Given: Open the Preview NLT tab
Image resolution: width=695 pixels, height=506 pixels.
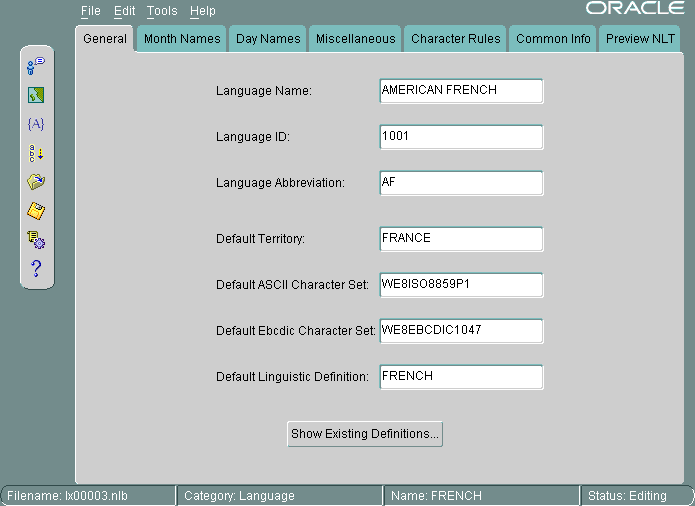Looking at the screenshot, I should (641, 39).
